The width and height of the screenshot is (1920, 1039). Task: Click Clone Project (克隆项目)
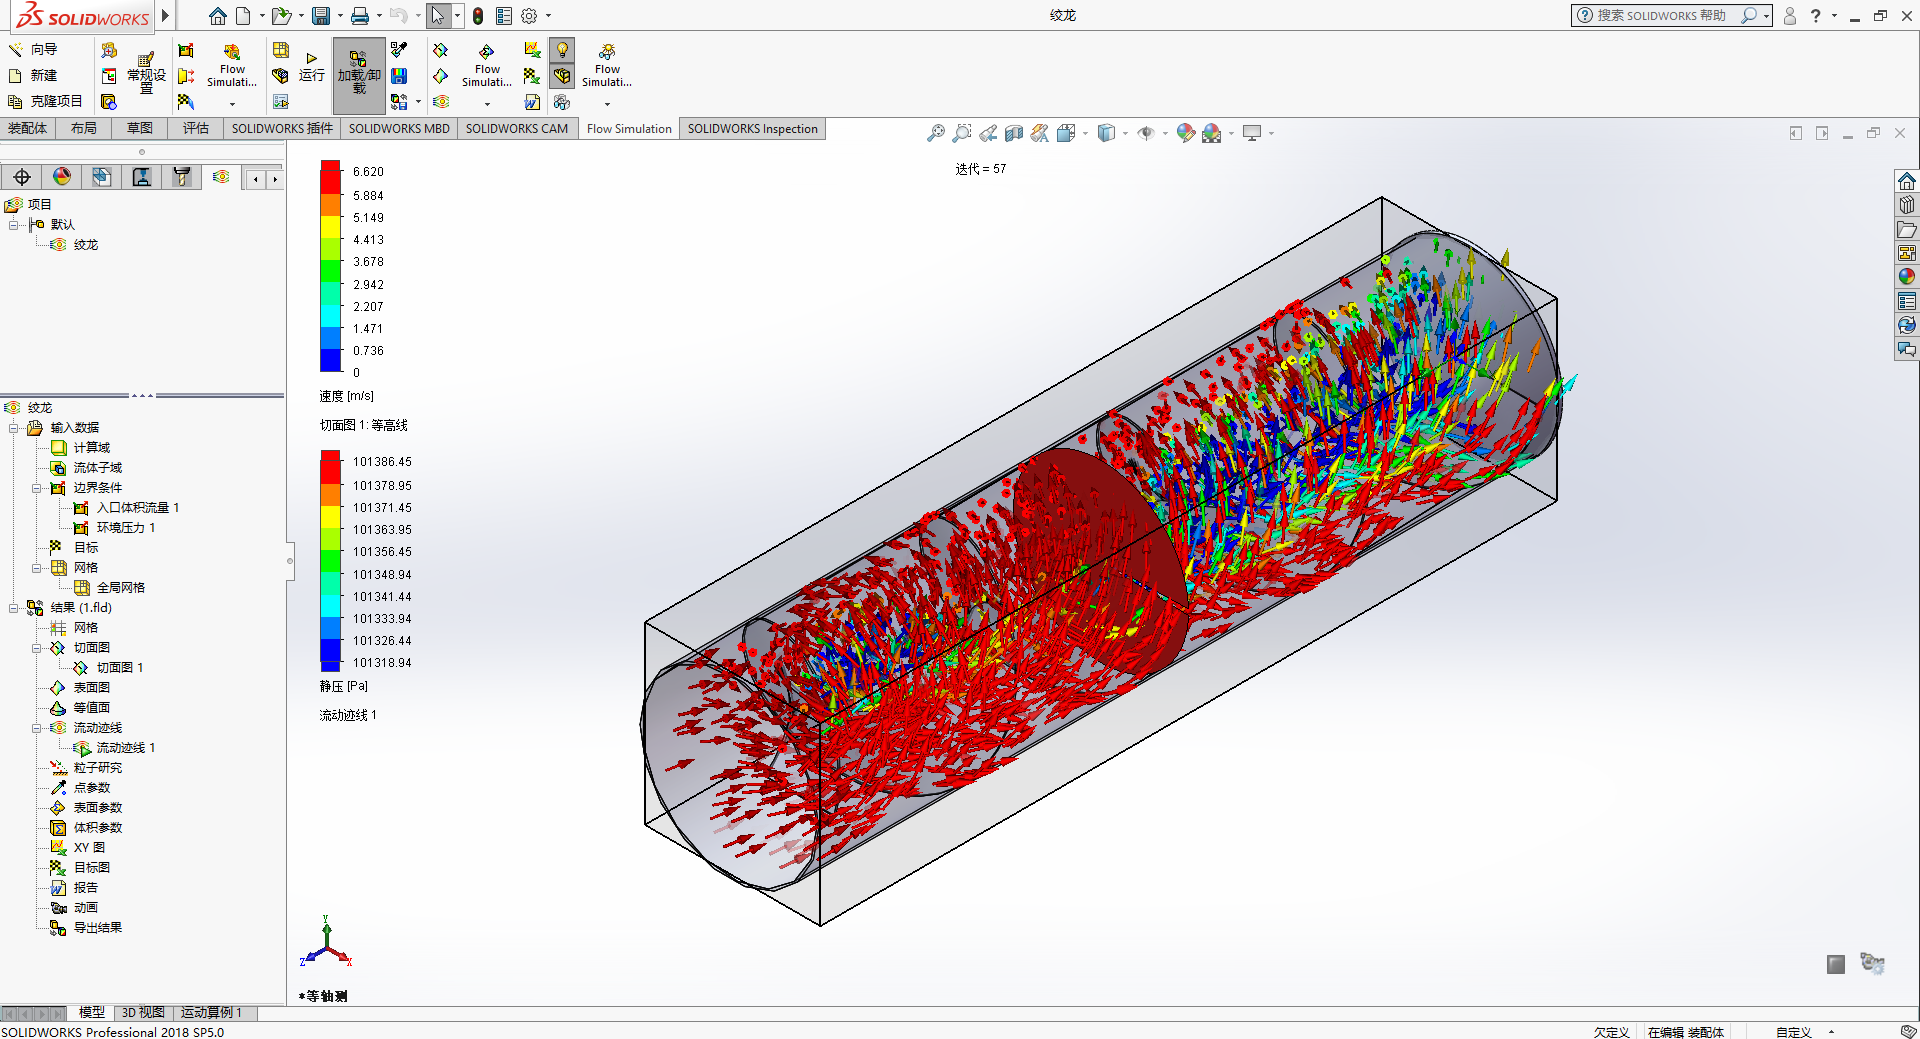(x=45, y=101)
